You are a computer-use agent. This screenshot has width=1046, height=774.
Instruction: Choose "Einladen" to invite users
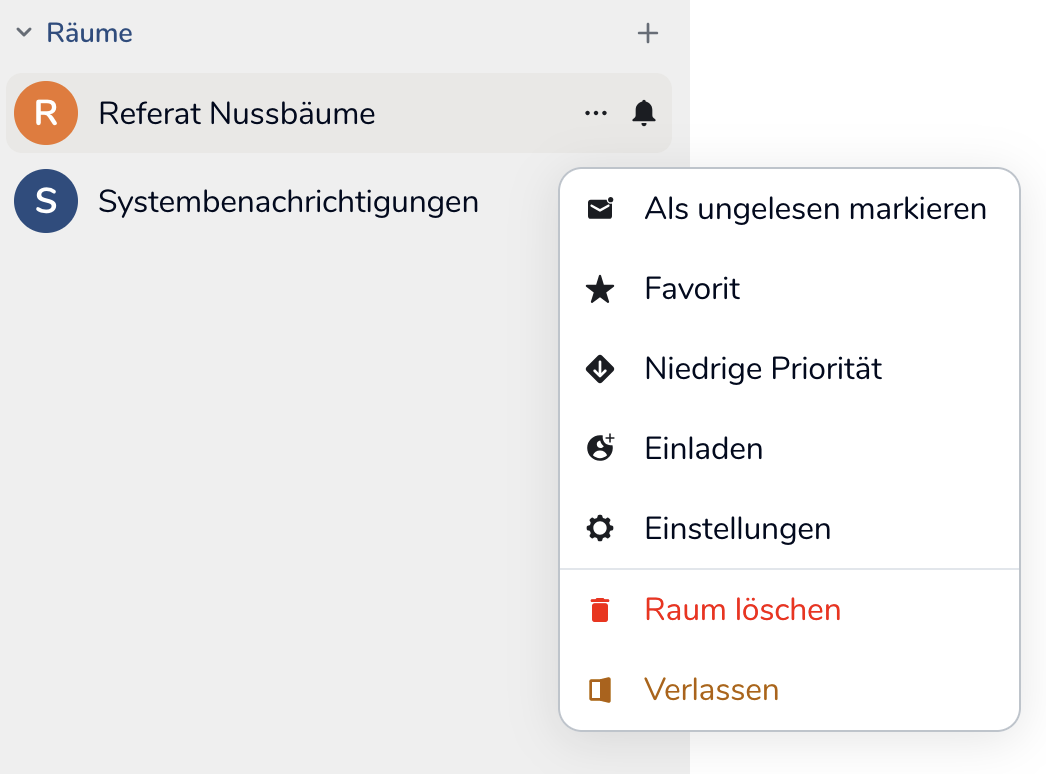coord(703,448)
